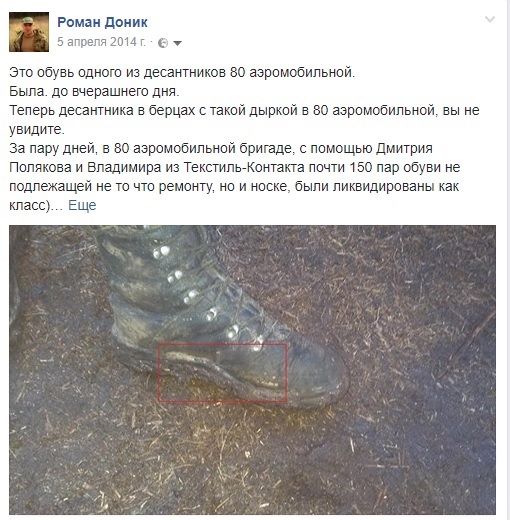Open post options chevron at top right
Screen dimensions: 510x520
[490, 19]
